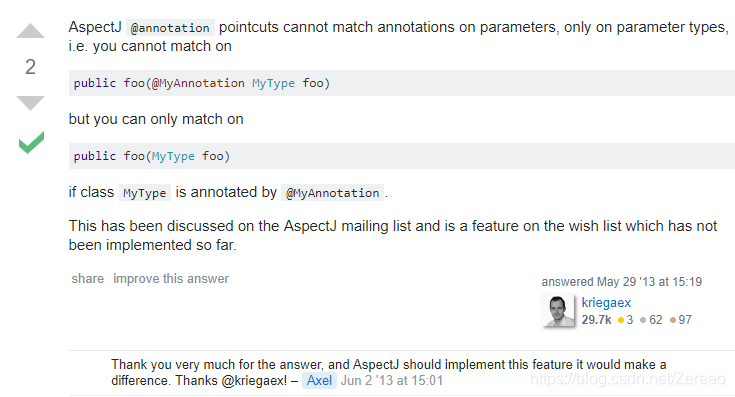
Task: Click the inline MyType code snippet
Action: (x=145, y=193)
